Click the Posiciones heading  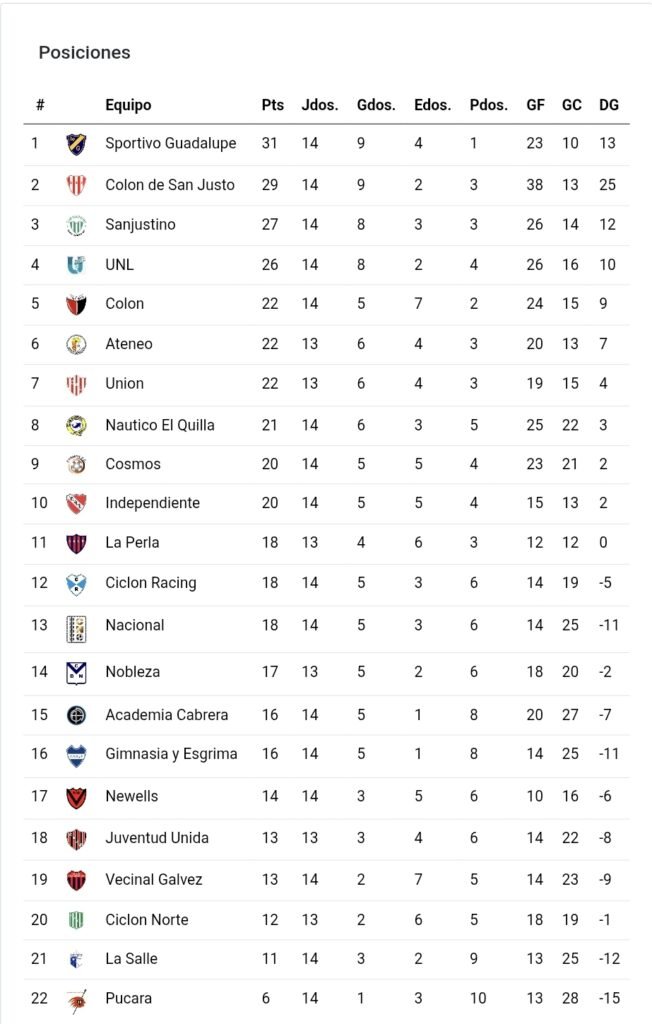pyautogui.click(x=84, y=53)
